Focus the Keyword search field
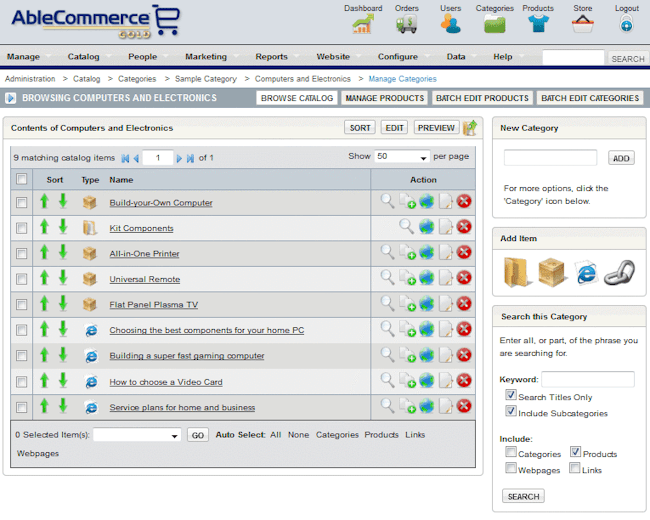650x520 pixels. pyautogui.click(x=588, y=379)
